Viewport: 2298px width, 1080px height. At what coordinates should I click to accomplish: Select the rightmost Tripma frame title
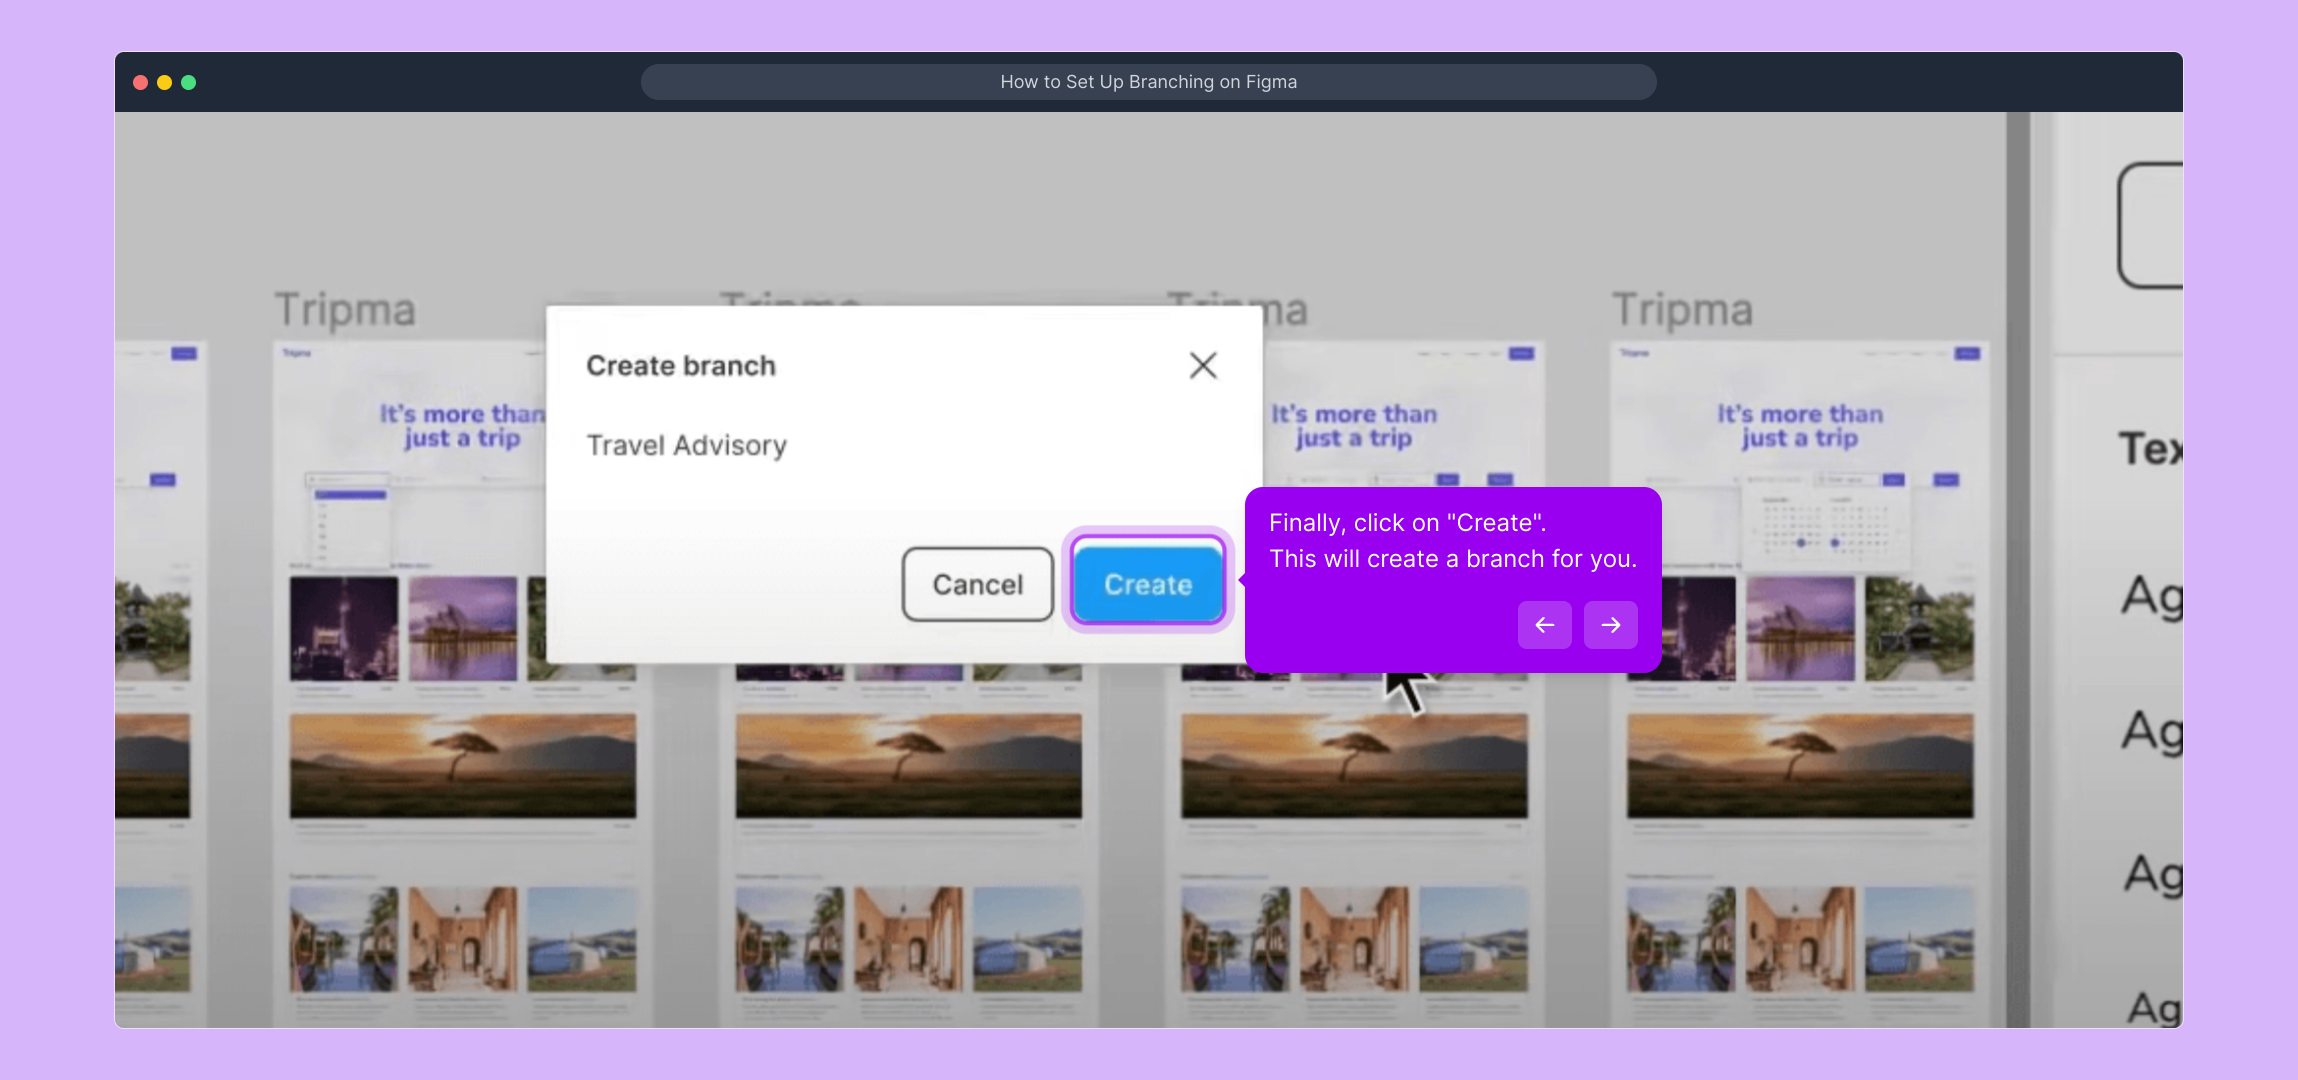1682,310
